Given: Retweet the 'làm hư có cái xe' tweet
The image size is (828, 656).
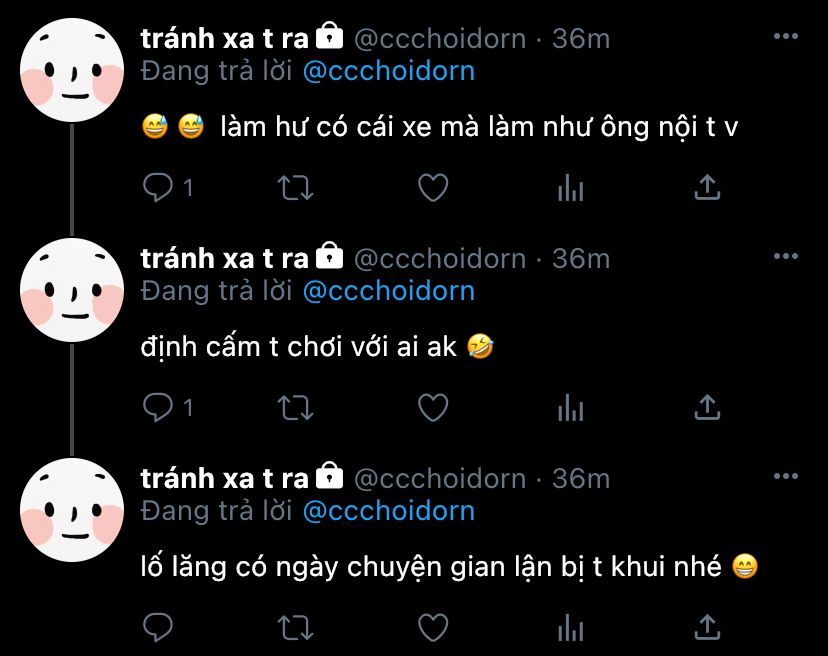Looking at the screenshot, I should [x=296, y=188].
